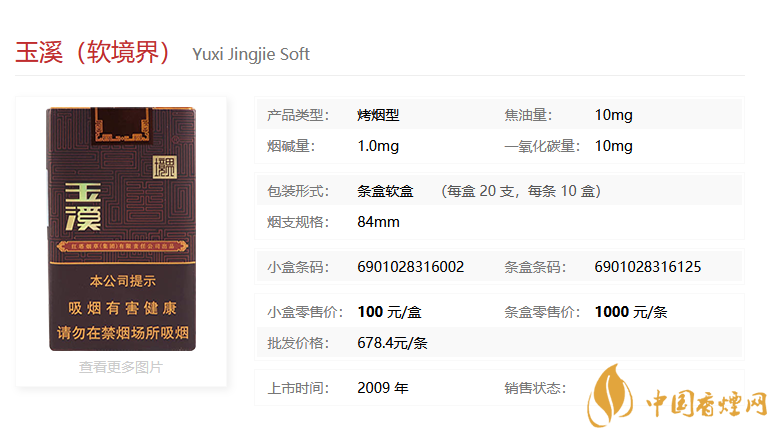
Task: Click the 1000 元/条 carton price
Action: pos(631,312)
